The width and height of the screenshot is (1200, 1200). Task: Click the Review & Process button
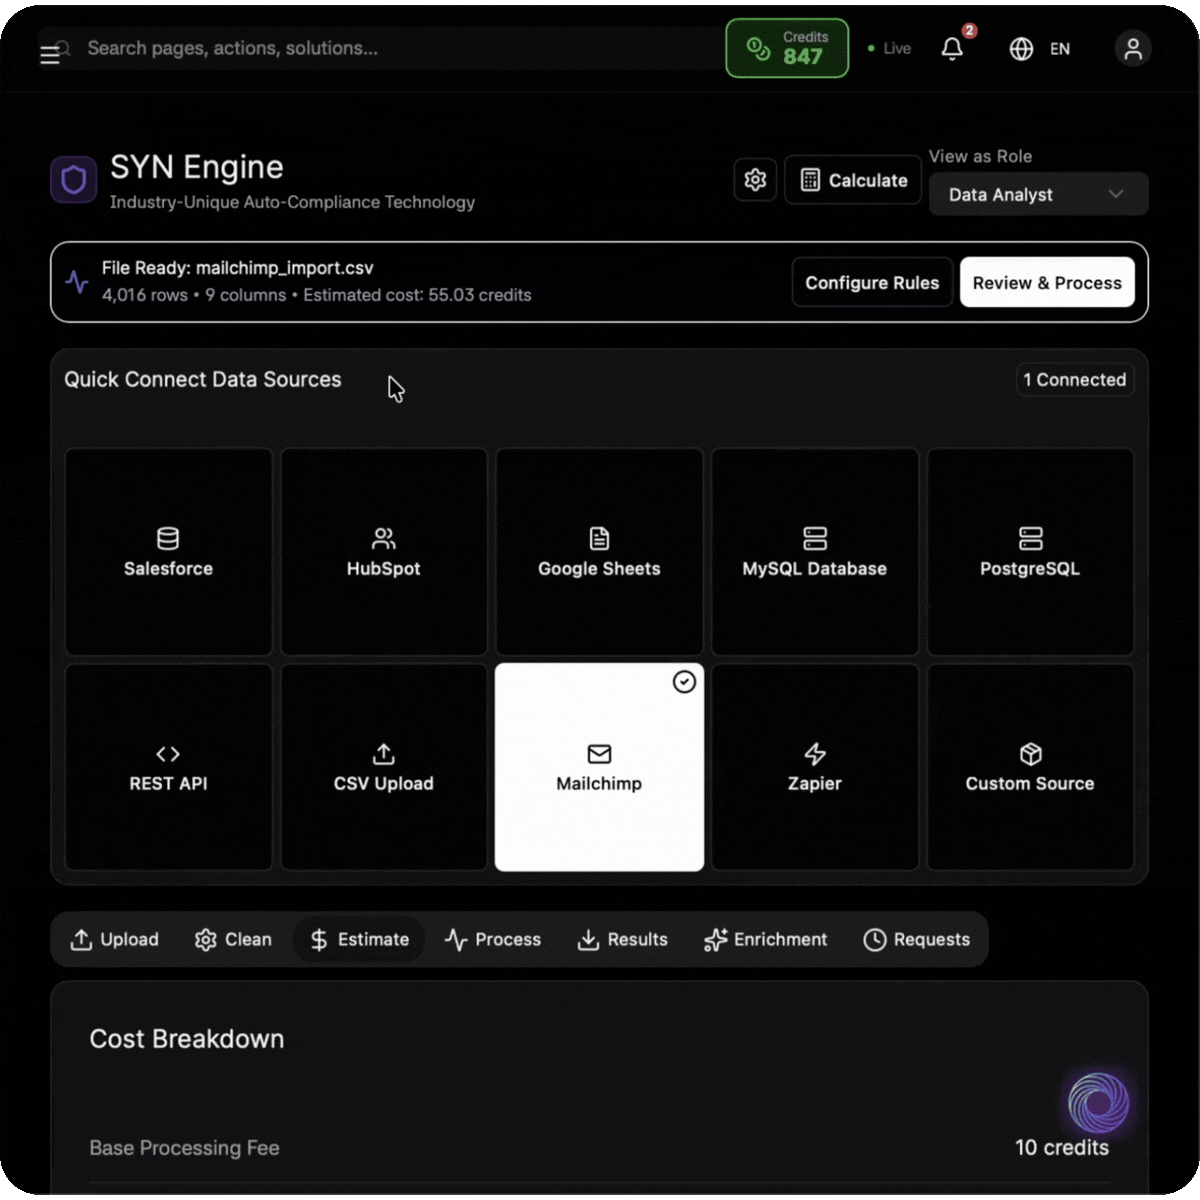(x=1046, y=283)
